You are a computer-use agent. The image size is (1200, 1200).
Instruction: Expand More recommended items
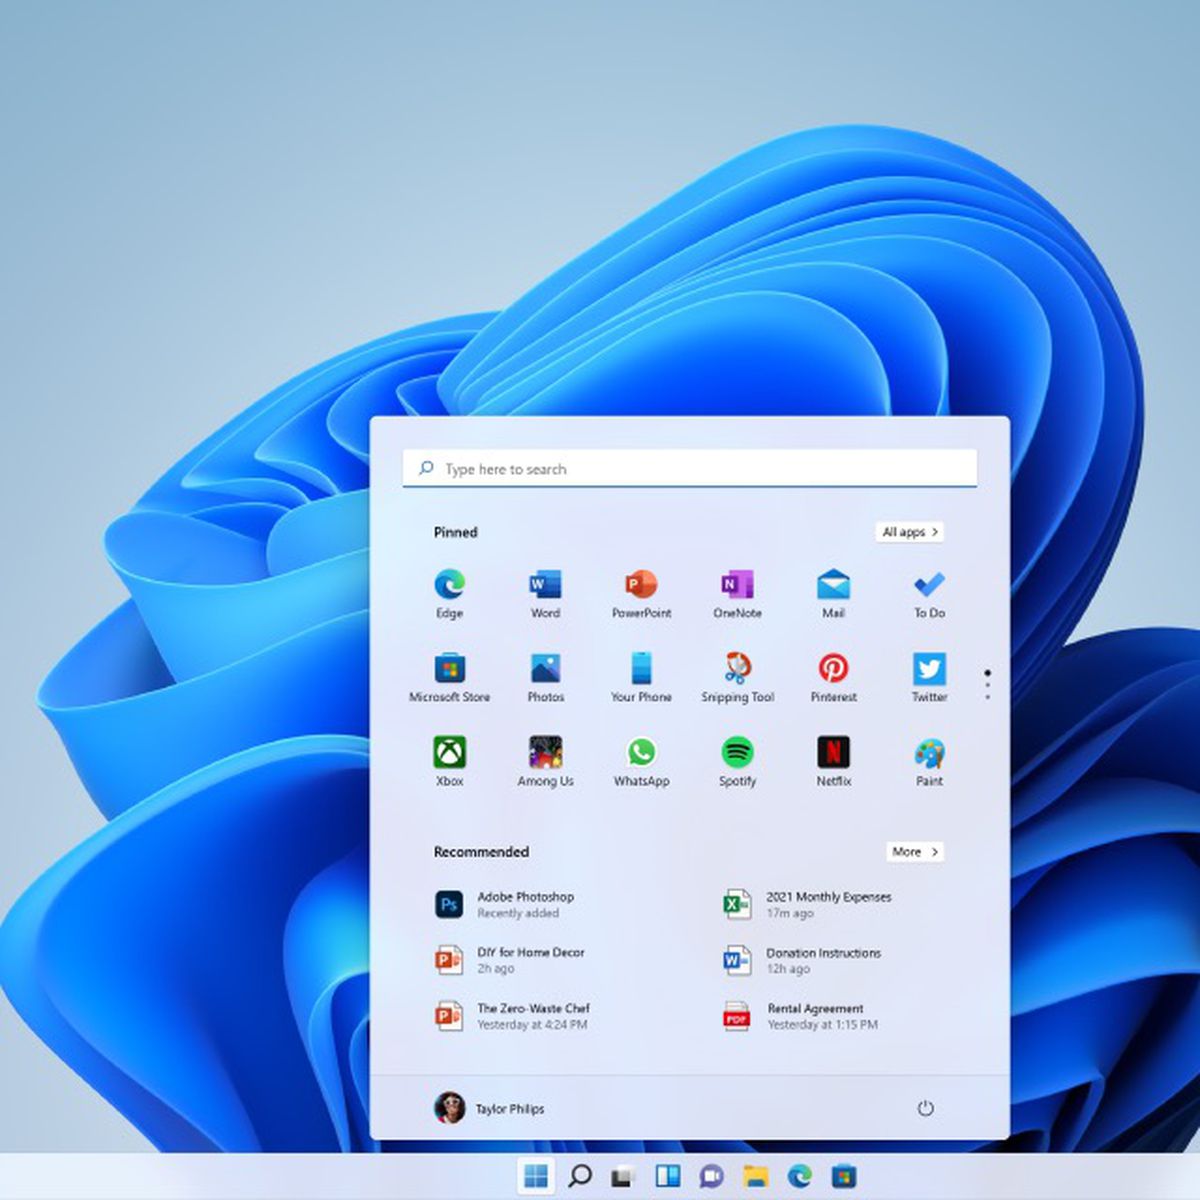[x=915, y=851]
